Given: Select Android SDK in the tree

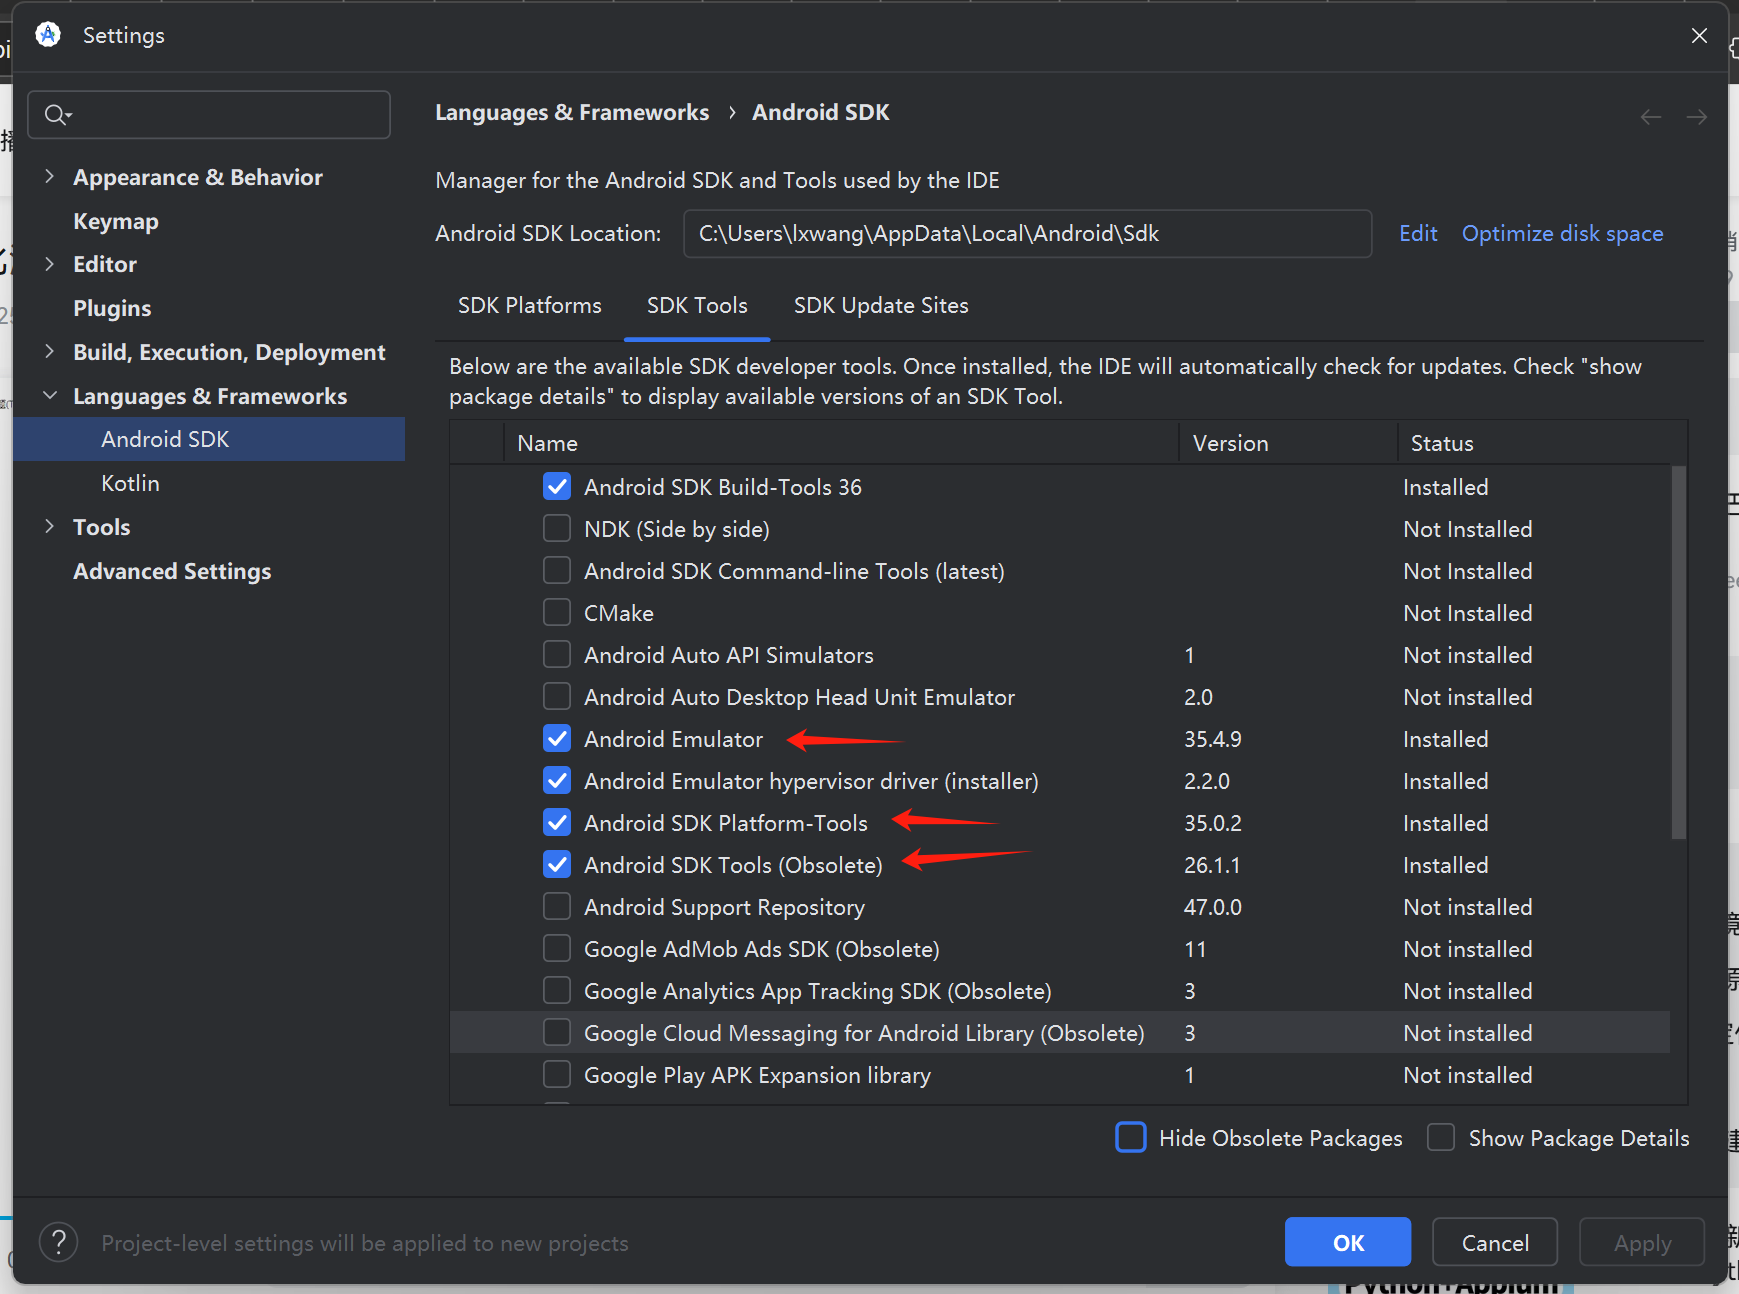Looking at the screenshot, I should pos(209,439).
